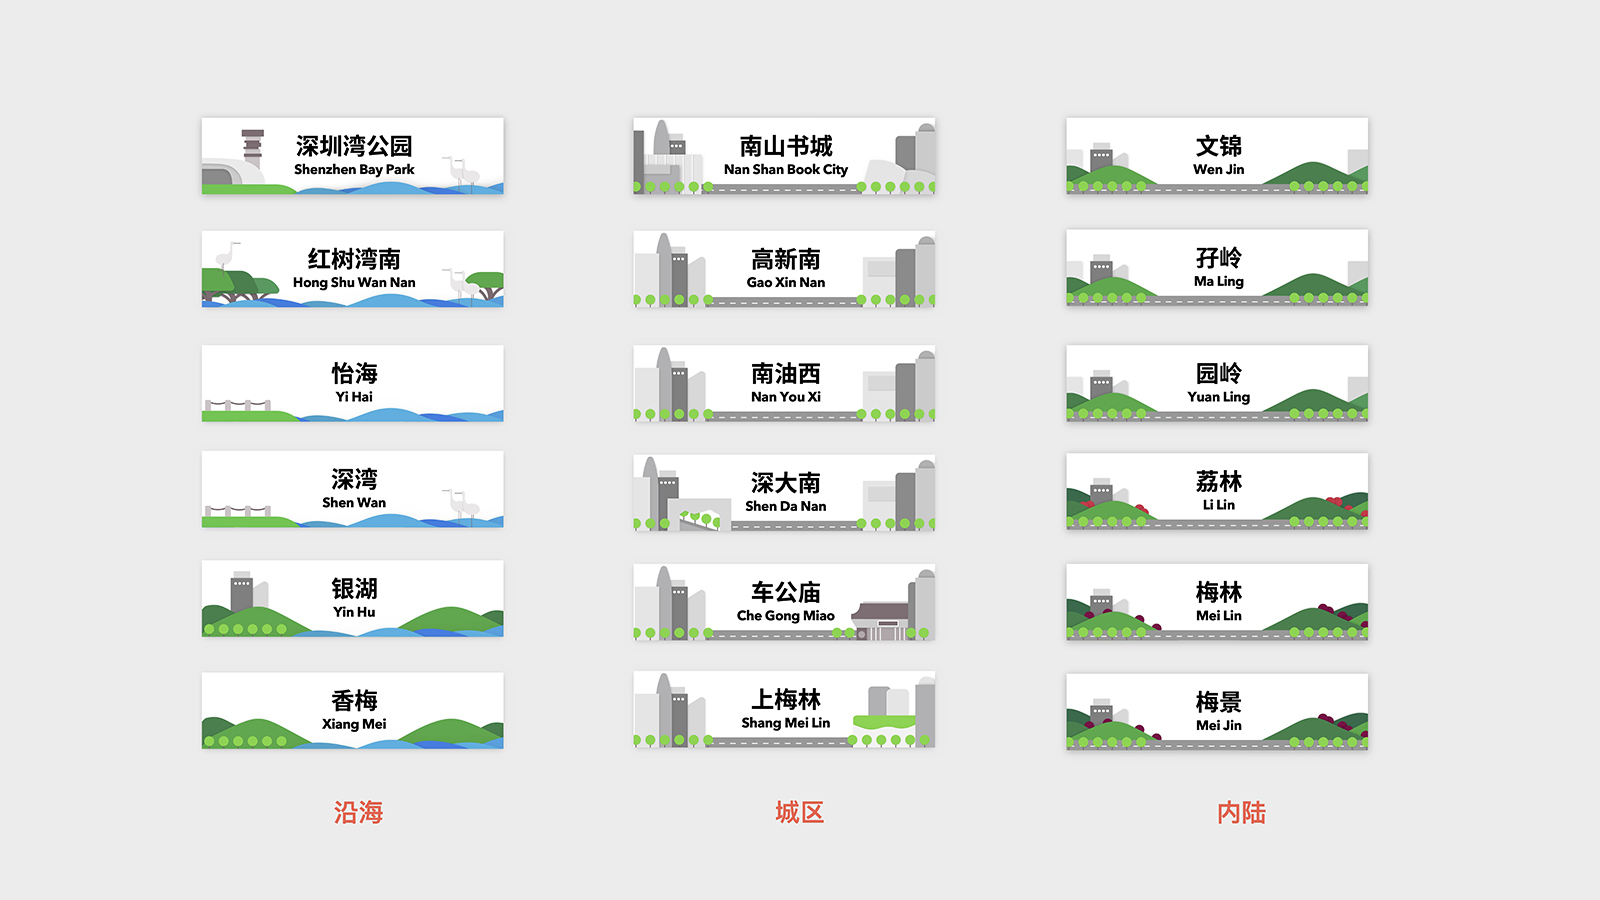Image resolution: width=1600 pixels, height=900 pixels.
Task: Click the temple building icon in Che Gong Miao
Action: click(881, 620)
